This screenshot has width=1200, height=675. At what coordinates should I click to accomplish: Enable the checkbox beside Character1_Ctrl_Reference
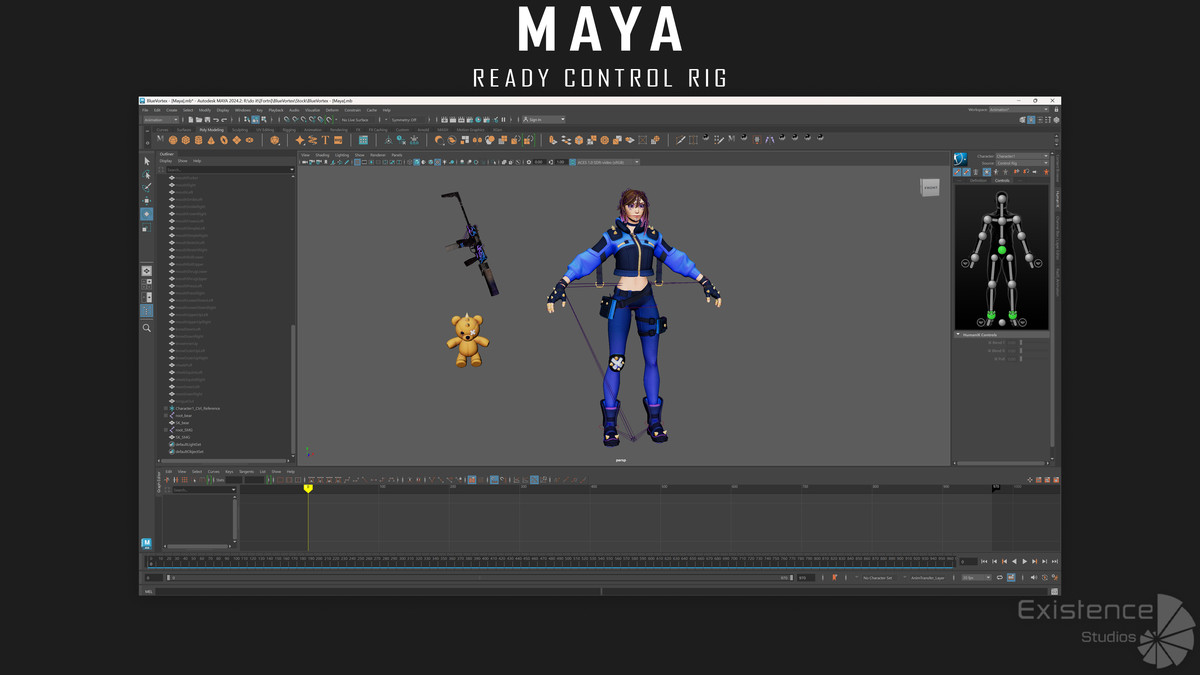[165, 408]
